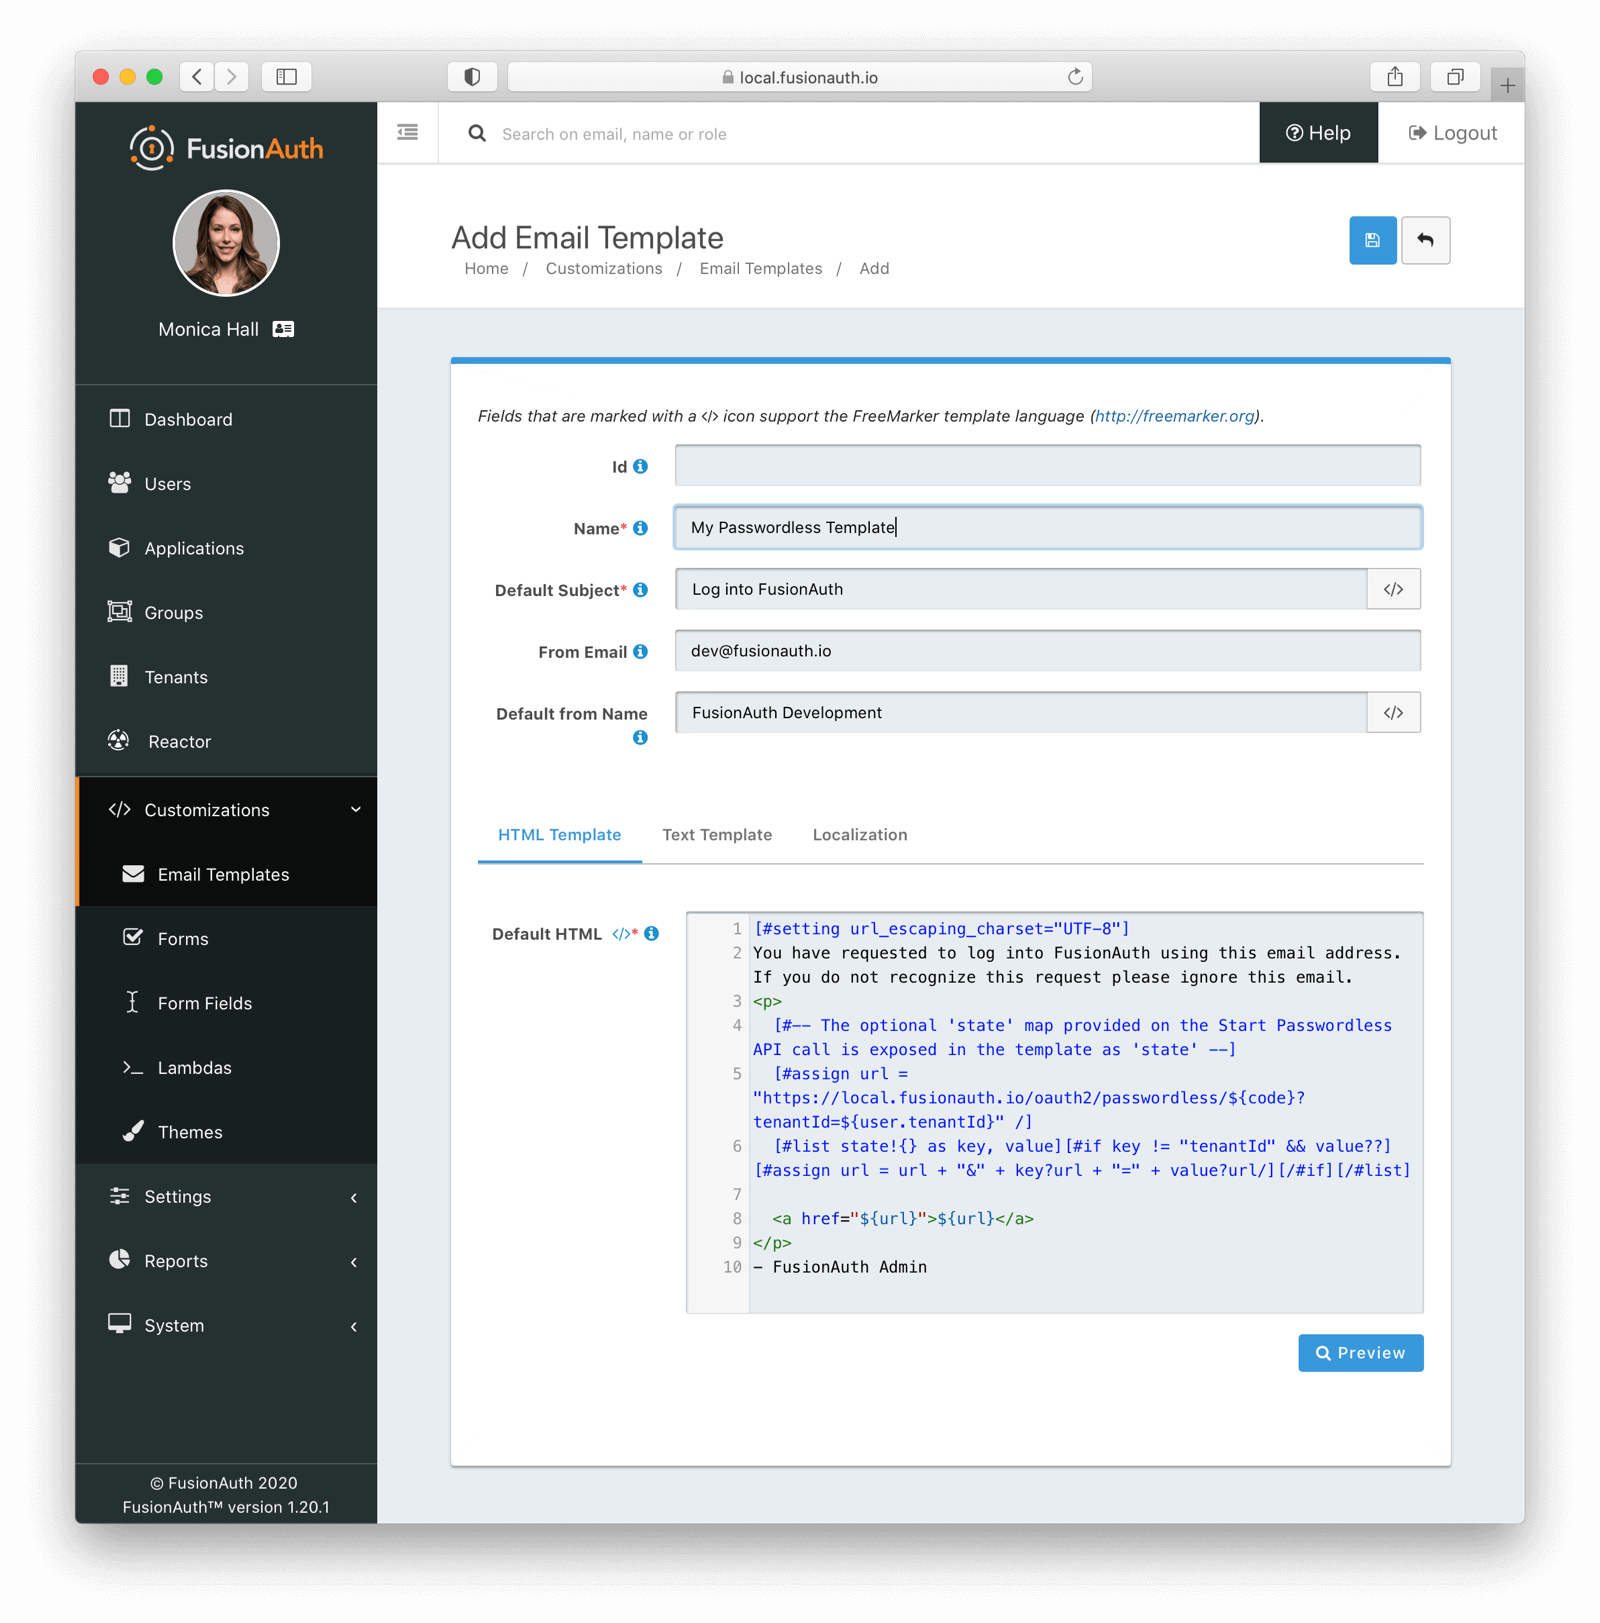1600x1623 pixels.
Task: Collapse the Customizations menu section
Action: click(x=226, y=810)
